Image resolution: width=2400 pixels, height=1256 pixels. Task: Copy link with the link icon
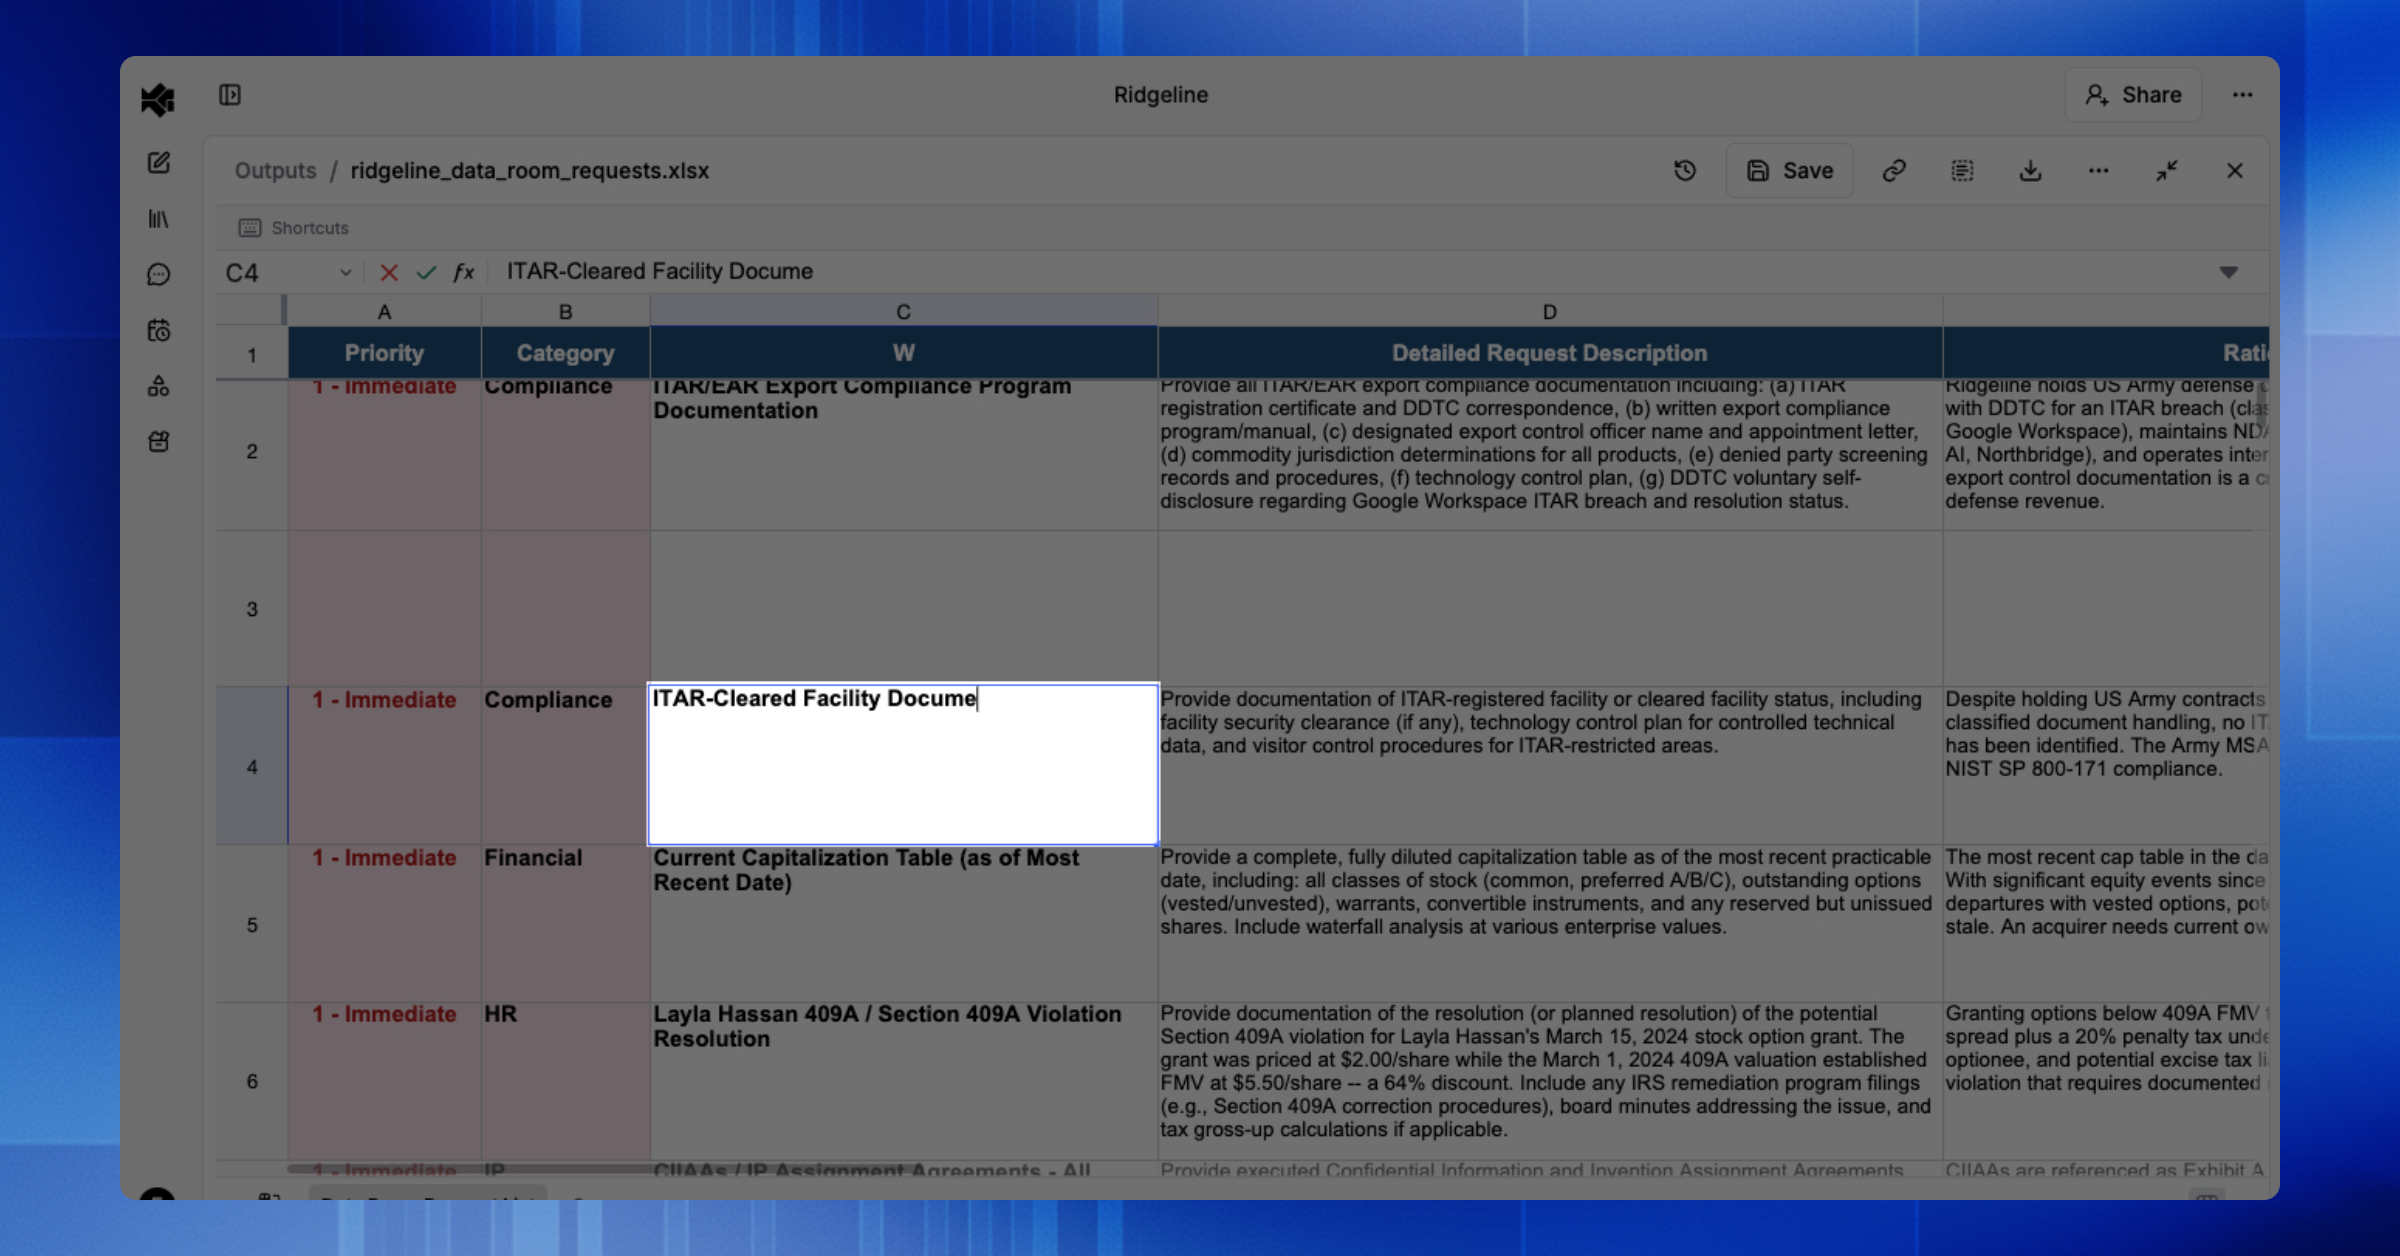tap(1894, 171)
